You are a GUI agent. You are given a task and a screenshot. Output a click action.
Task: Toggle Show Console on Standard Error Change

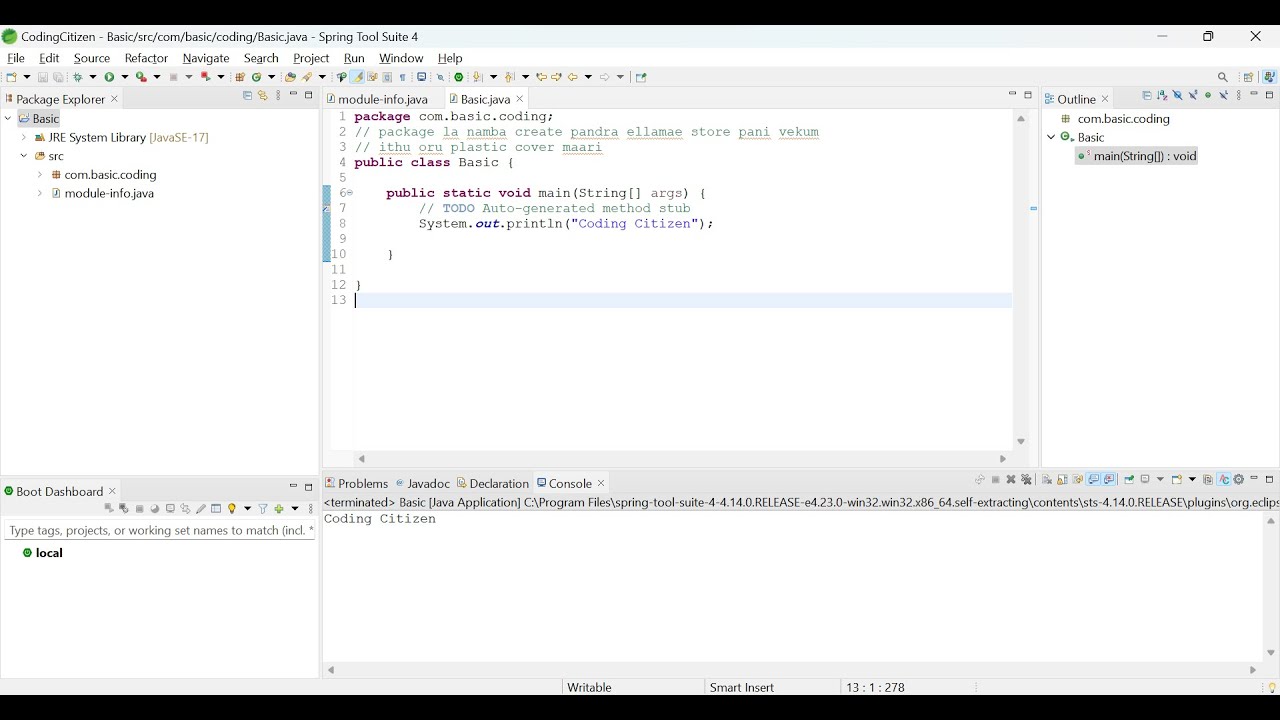(x=1109, y=480)
